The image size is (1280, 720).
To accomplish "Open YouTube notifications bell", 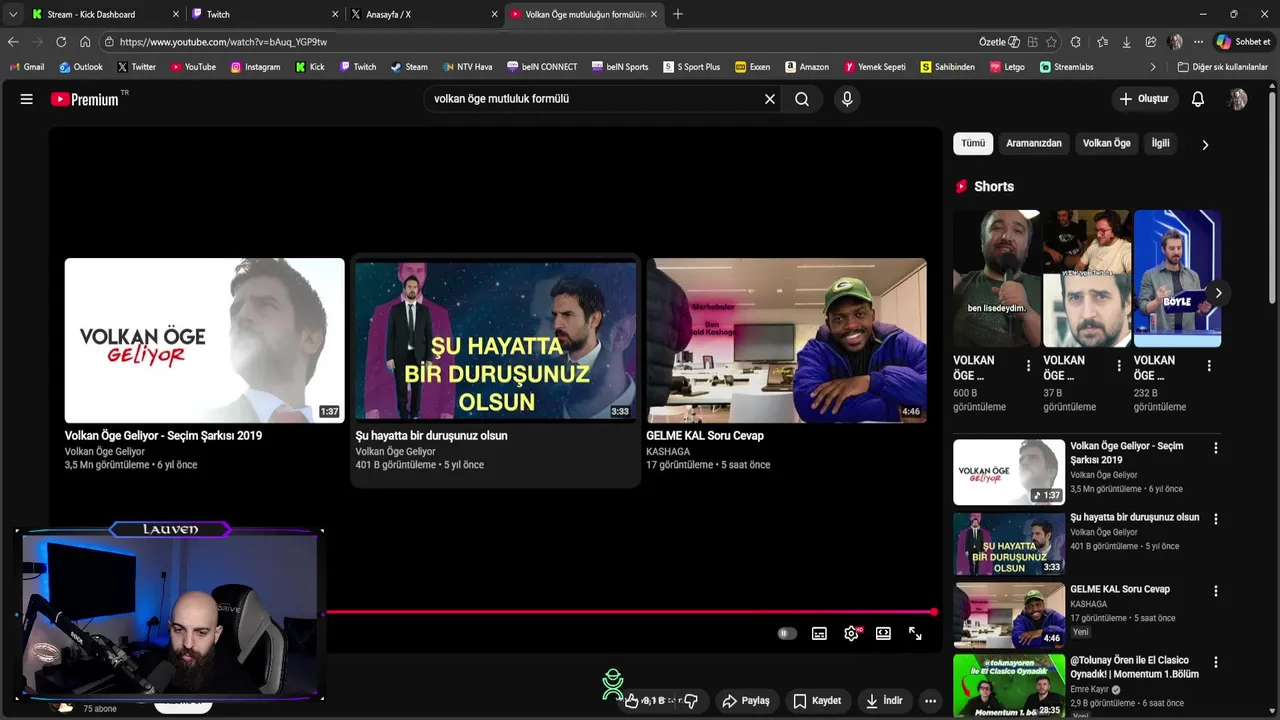I will pos(1198,99).
